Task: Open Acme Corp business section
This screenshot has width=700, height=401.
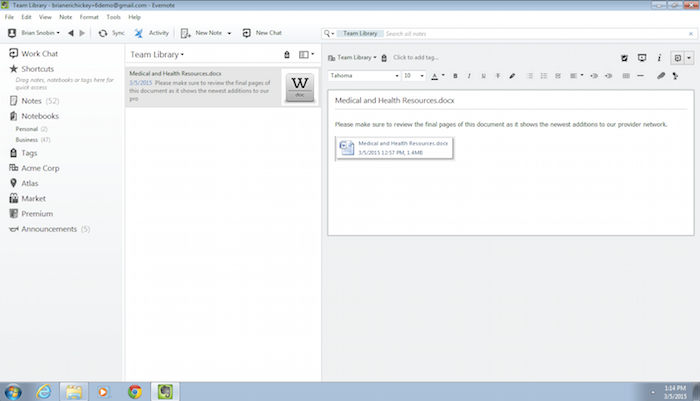Action: coord(34,168)
